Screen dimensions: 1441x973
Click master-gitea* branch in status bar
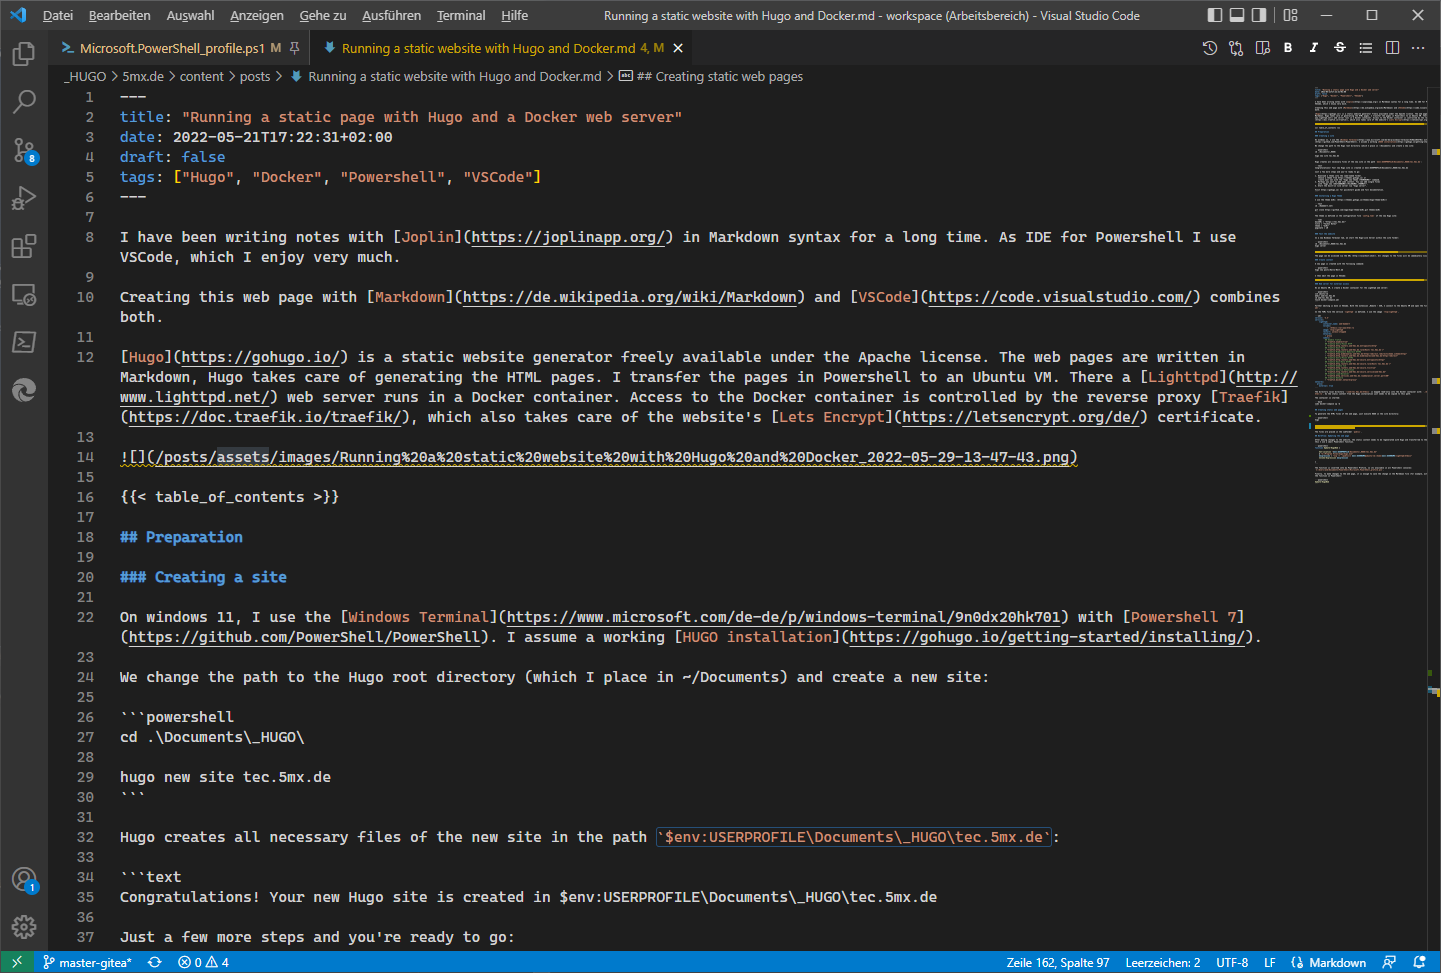87,962
